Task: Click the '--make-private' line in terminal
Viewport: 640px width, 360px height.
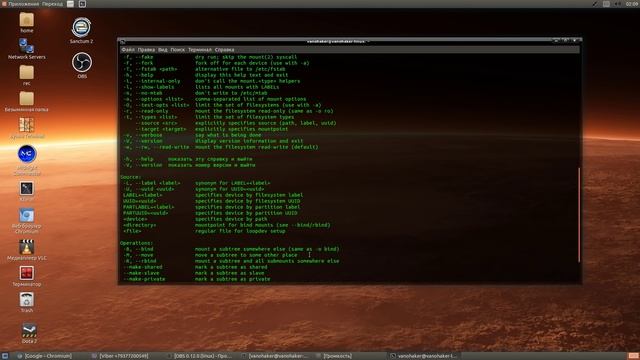Action: (x=197, y=279)
